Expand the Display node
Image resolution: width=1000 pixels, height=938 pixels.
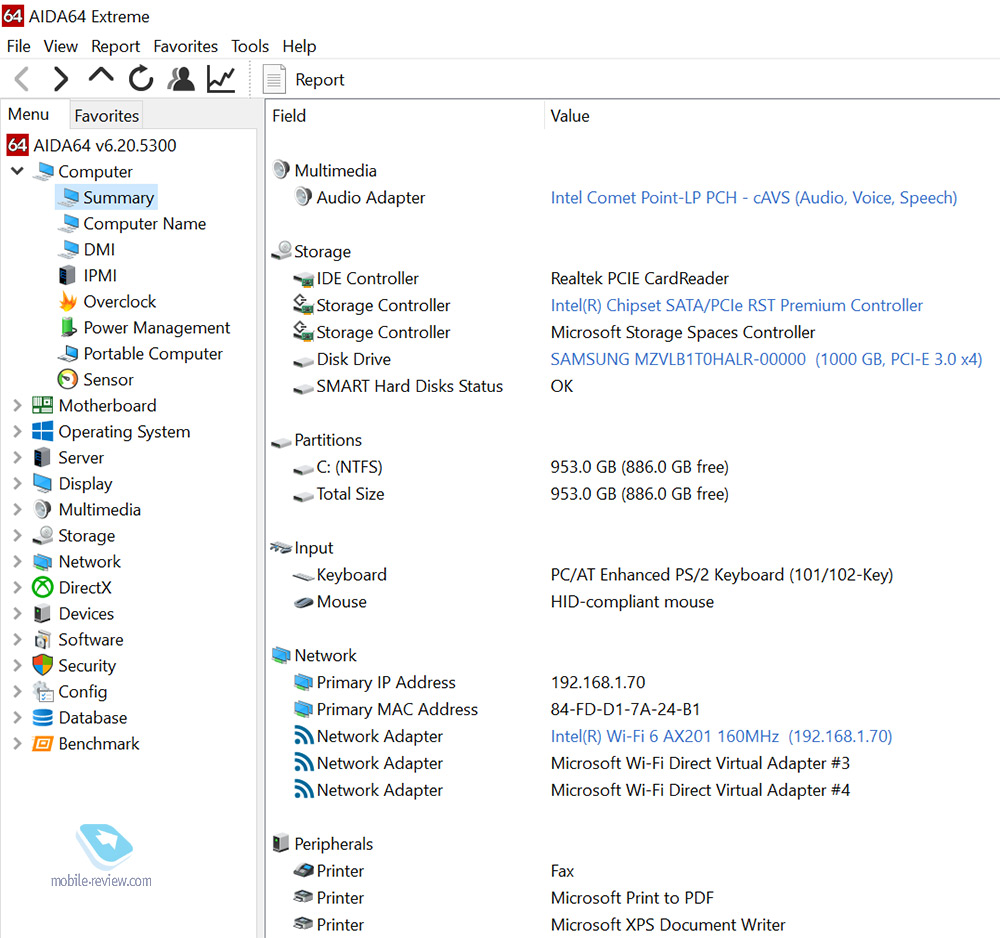(17, 484)
